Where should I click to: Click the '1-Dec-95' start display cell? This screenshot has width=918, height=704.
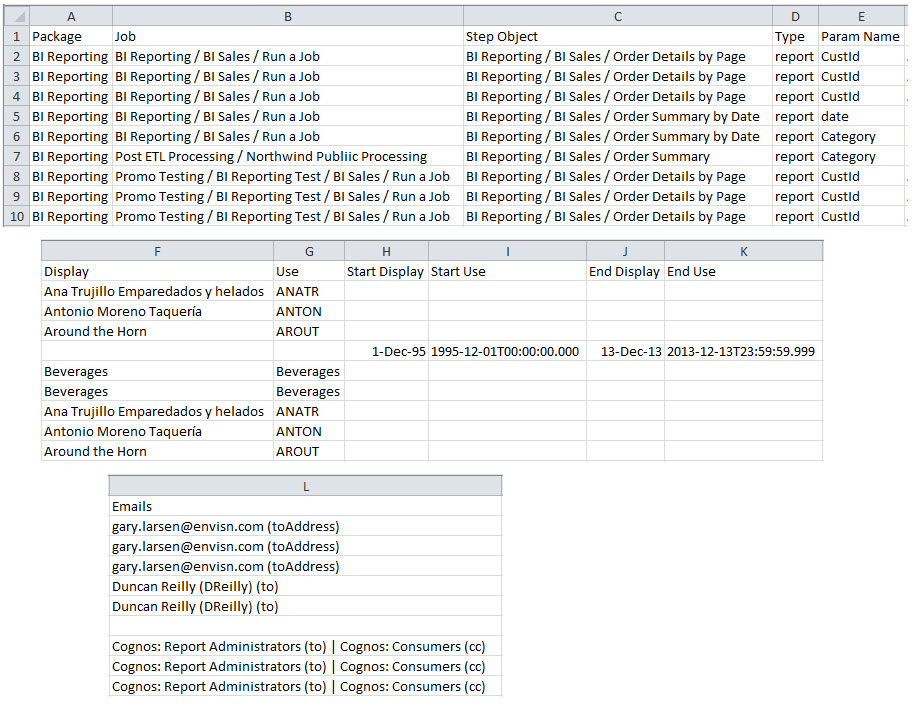[386, 351]
